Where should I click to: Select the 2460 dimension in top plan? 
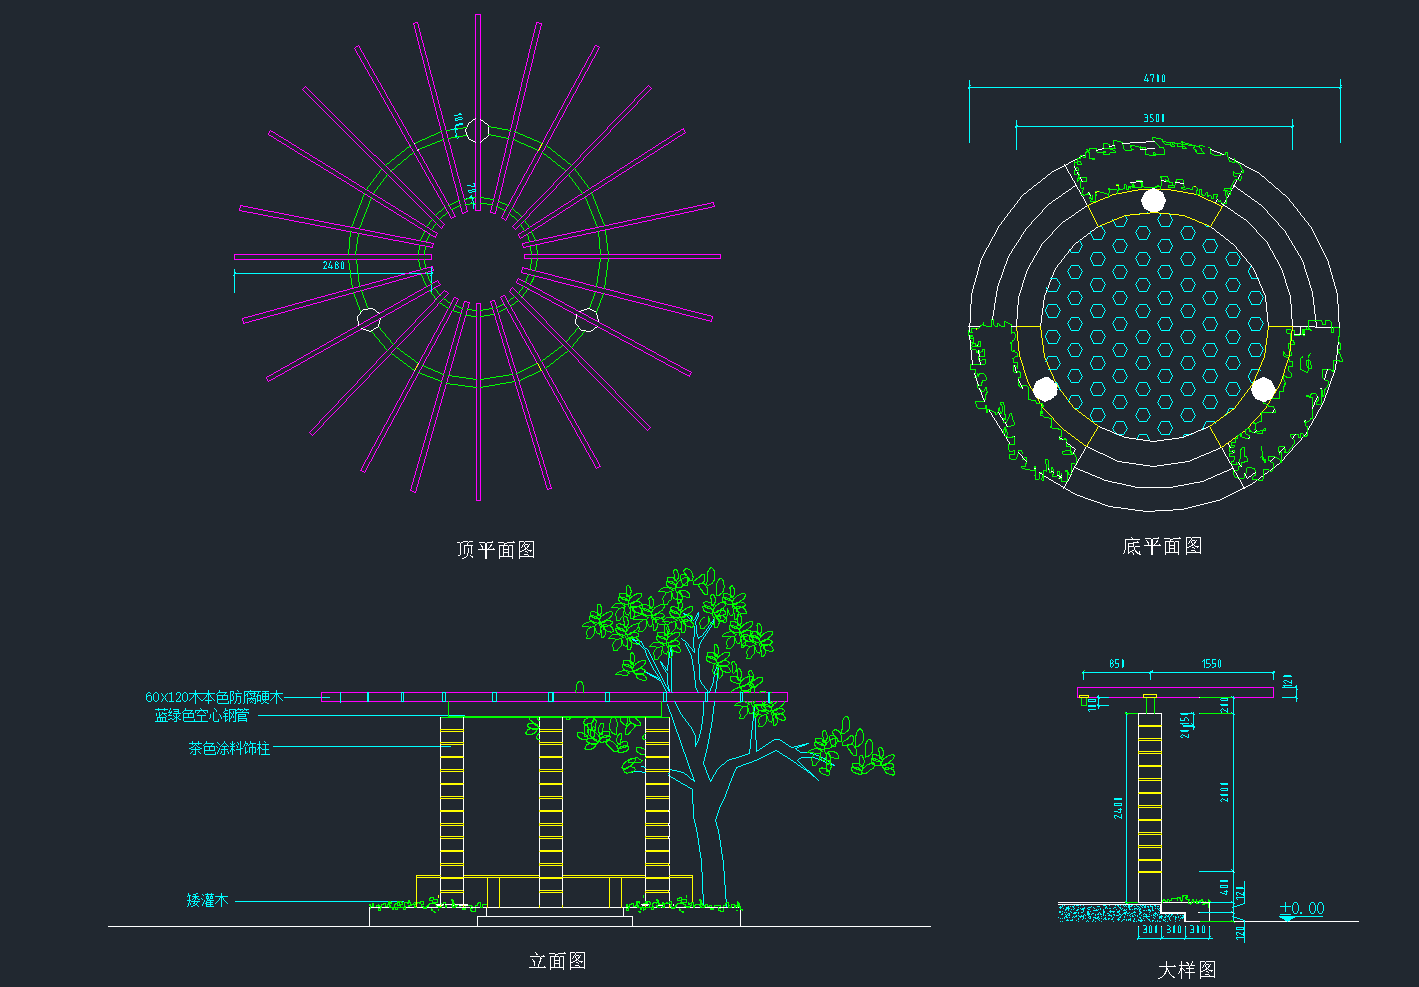tap(333, 265)
